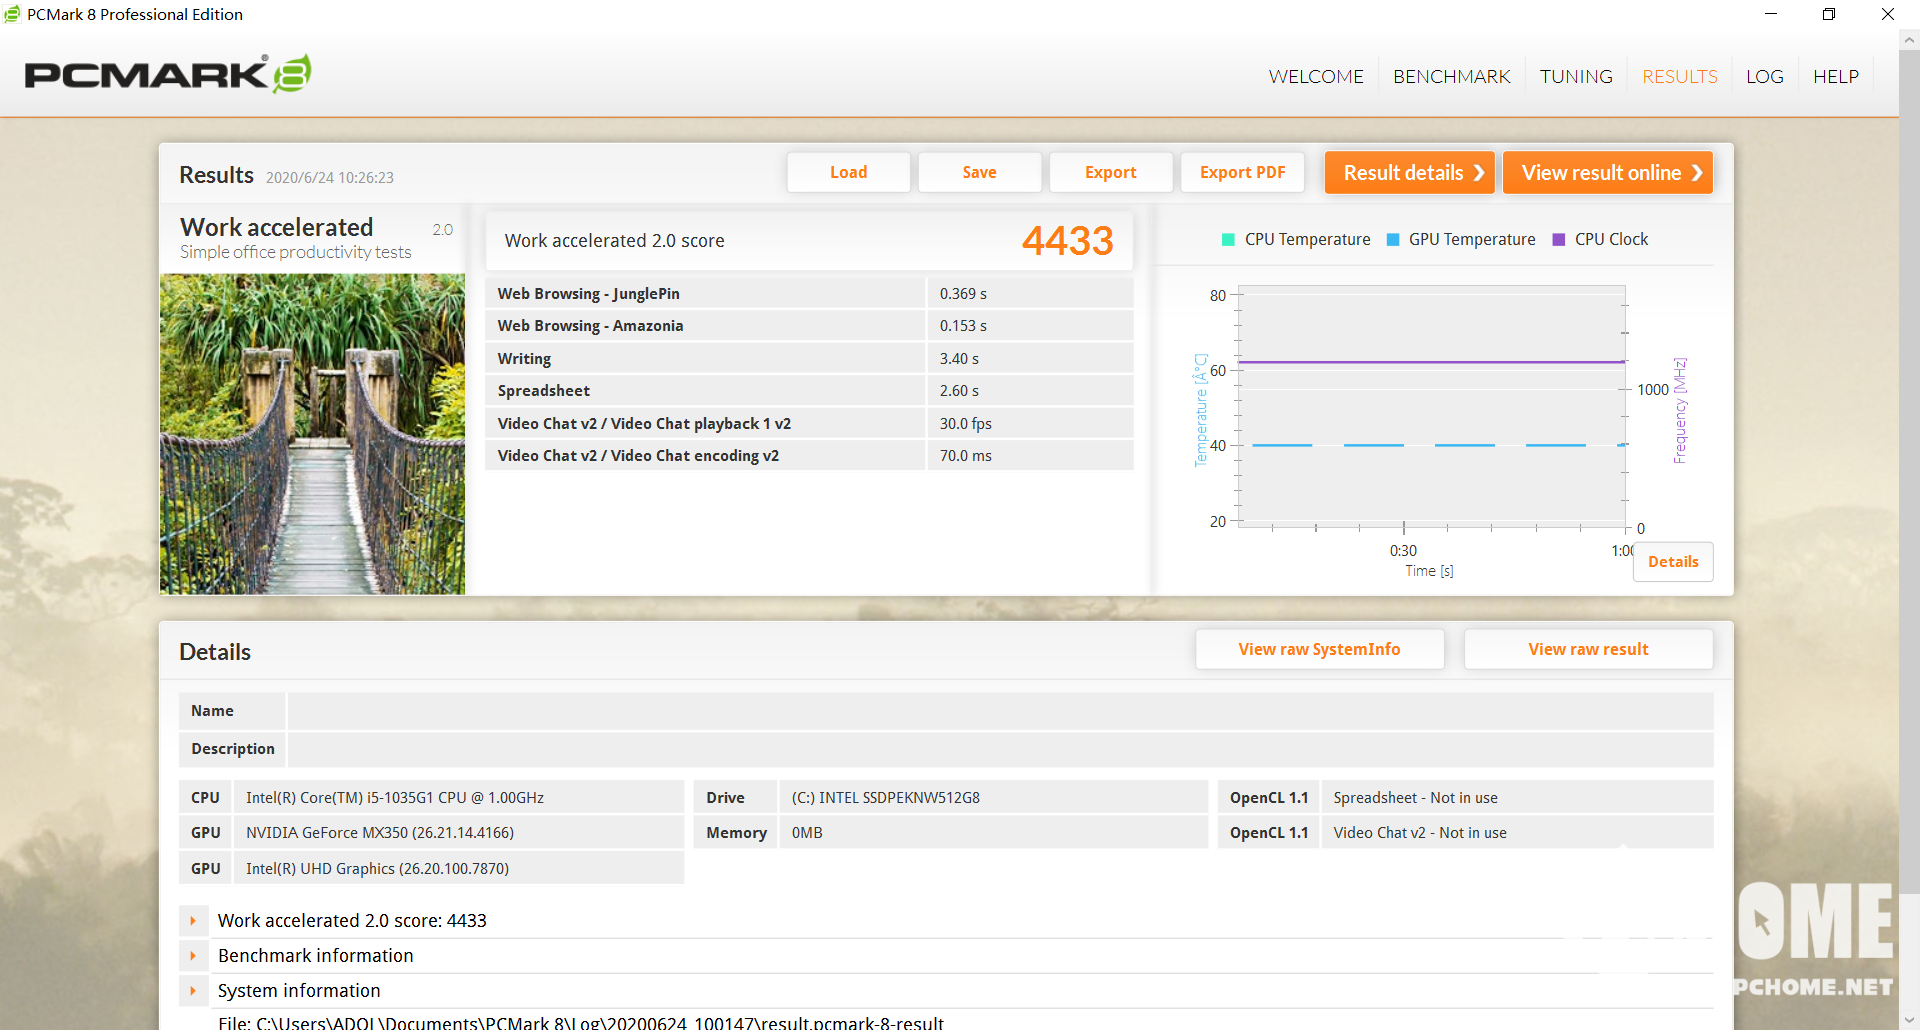Image resolution: width=1920 pixels, height=1030 pixels.
Task: Click the purple CPU Clock legend swatch
Action: pyautogui.click(x=1558, y=240)
